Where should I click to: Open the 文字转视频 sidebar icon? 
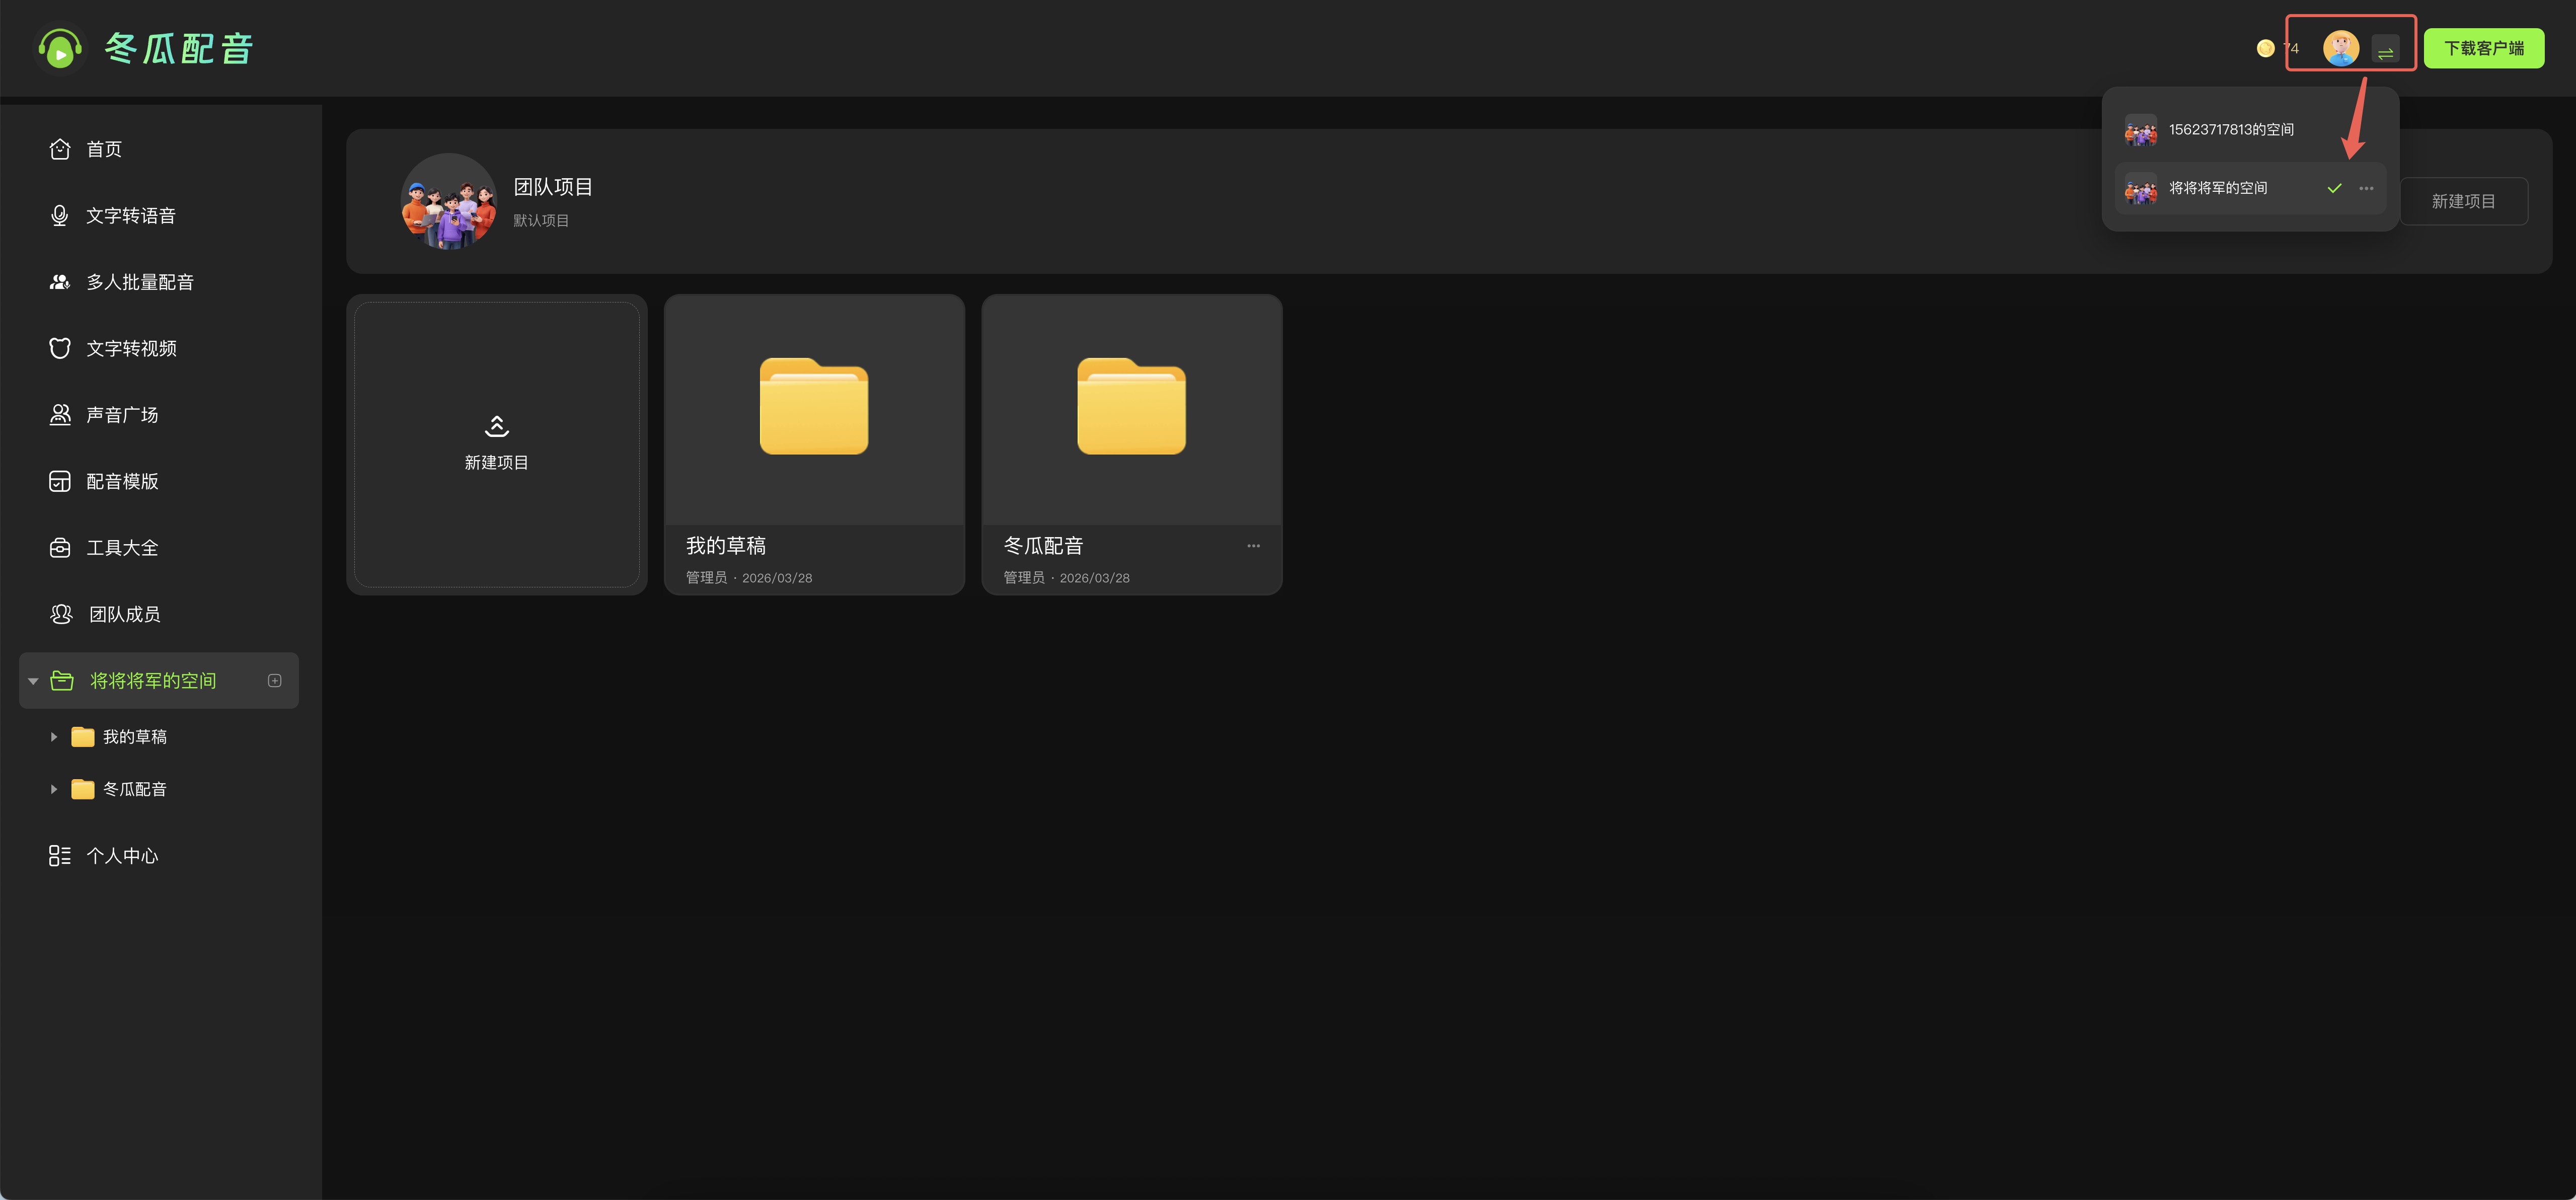60,348
